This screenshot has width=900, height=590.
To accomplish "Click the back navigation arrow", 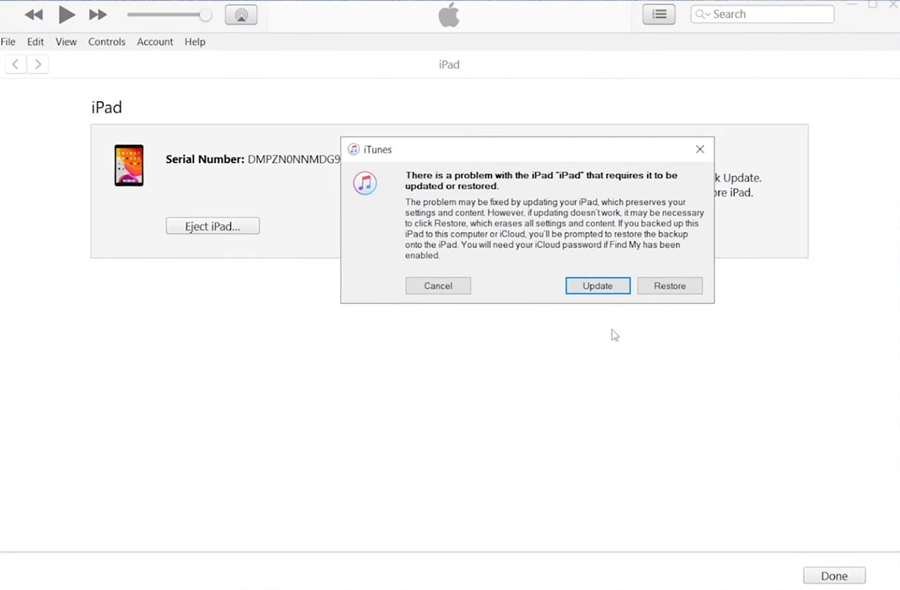I will coord(14,63).
